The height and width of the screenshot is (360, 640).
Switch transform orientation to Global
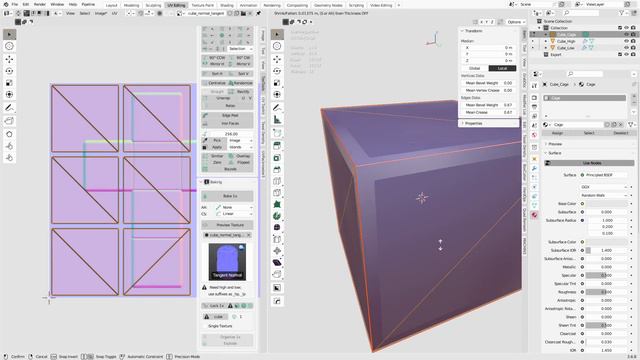point(475,68)
